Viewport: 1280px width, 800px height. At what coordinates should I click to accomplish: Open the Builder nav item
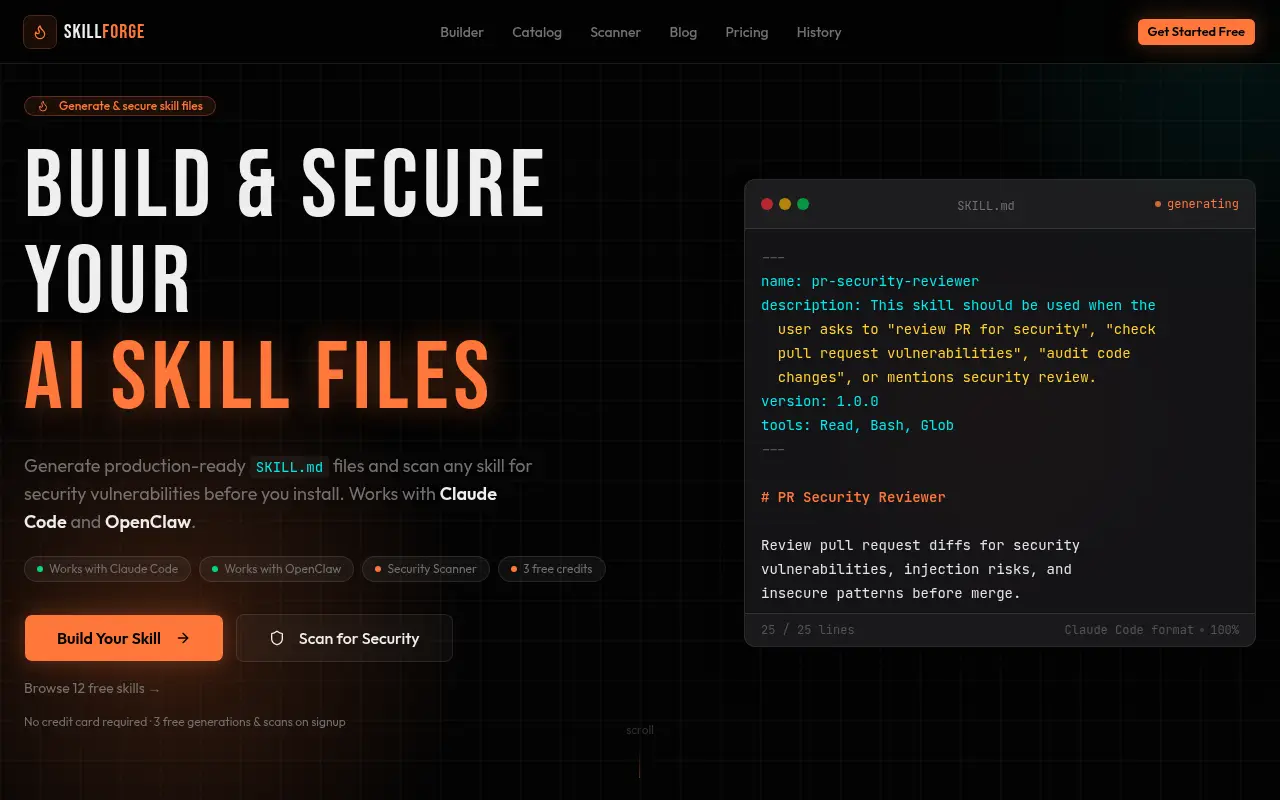(462, 32)
